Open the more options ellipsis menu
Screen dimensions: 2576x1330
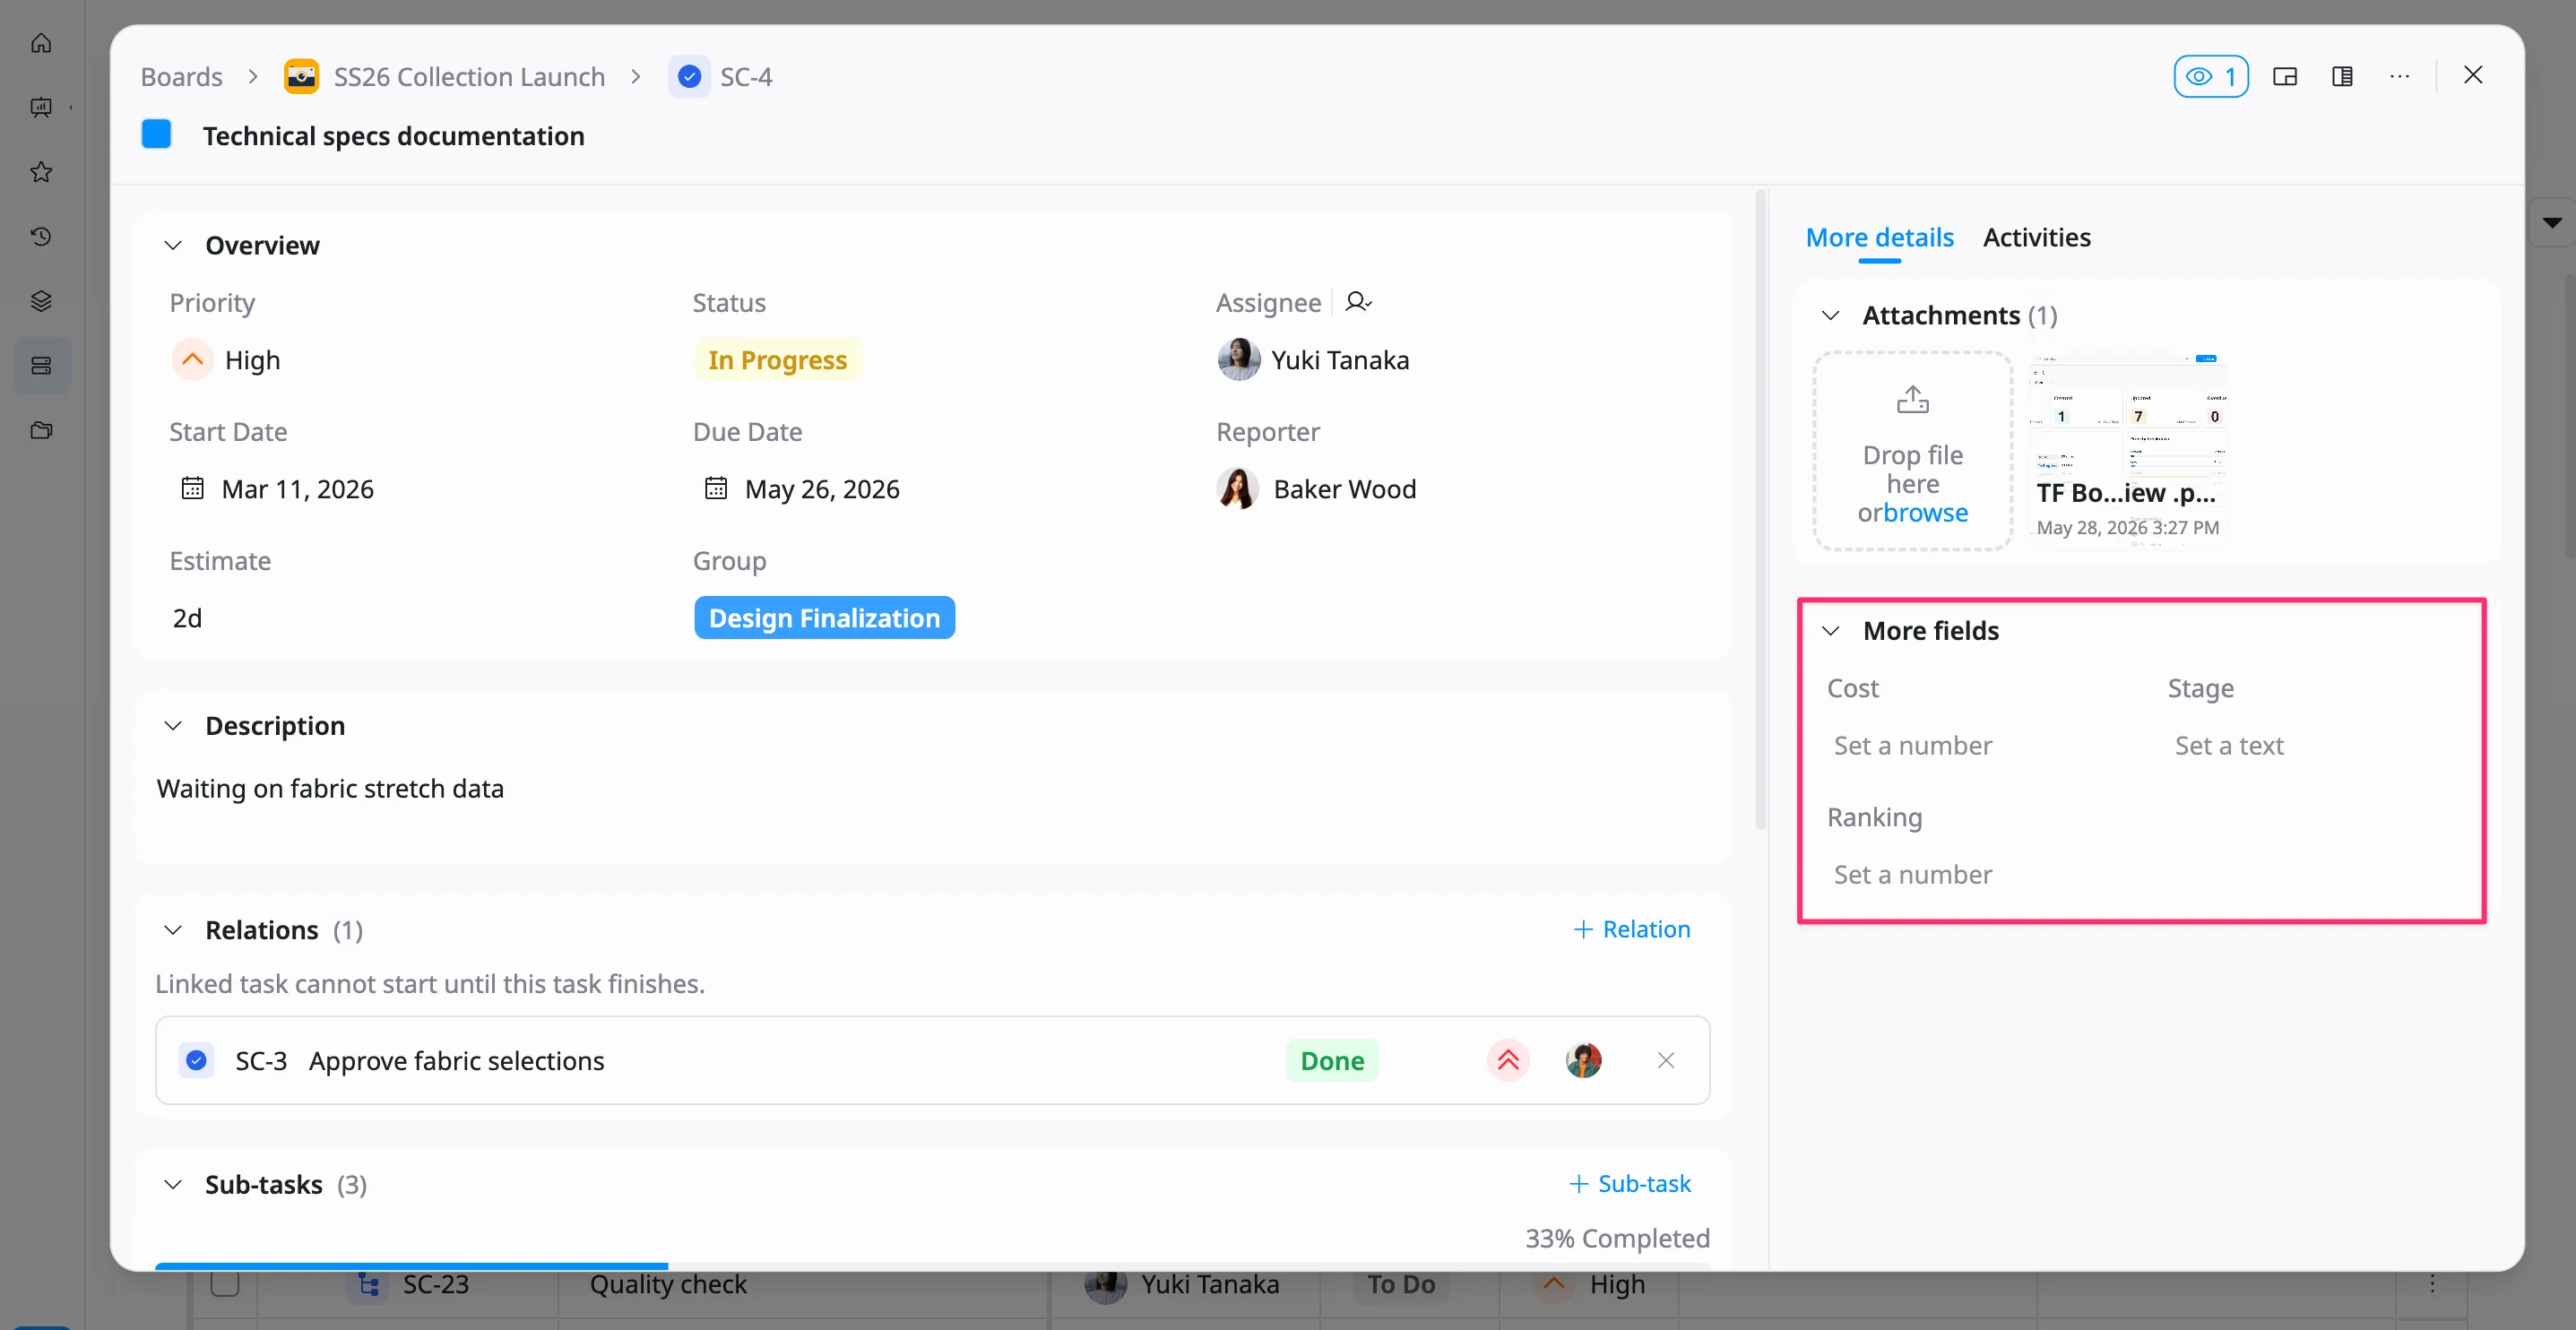[2400, 77]
